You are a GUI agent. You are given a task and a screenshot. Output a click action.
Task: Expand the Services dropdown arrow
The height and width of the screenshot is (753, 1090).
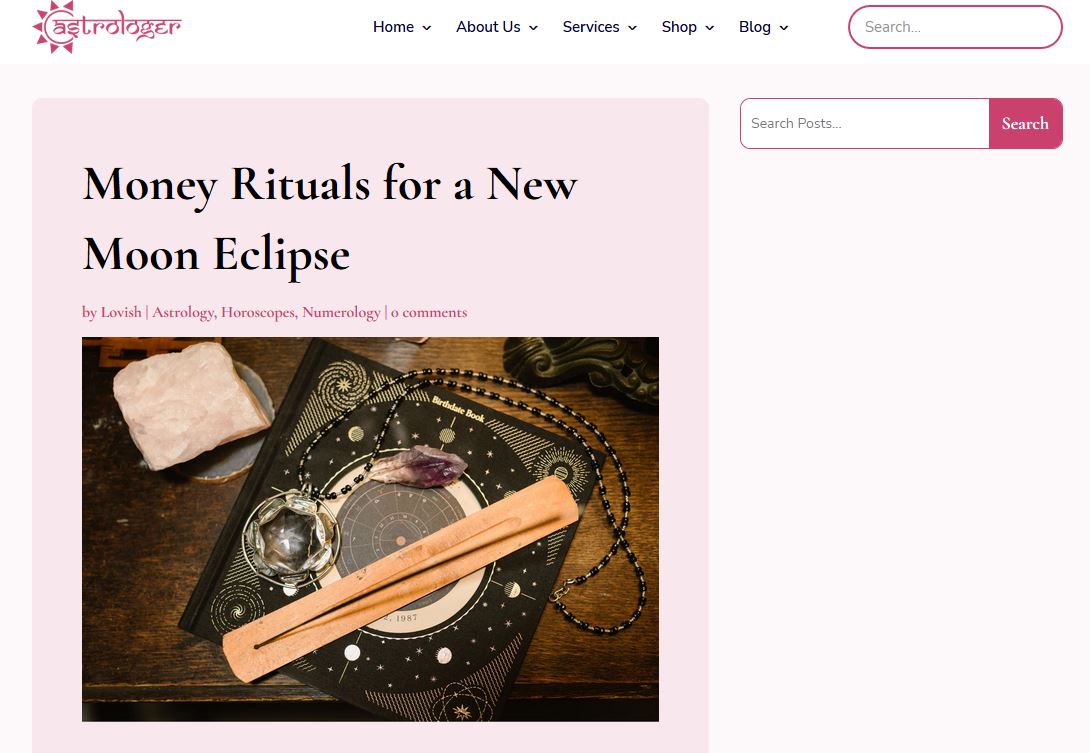[633, 28]
